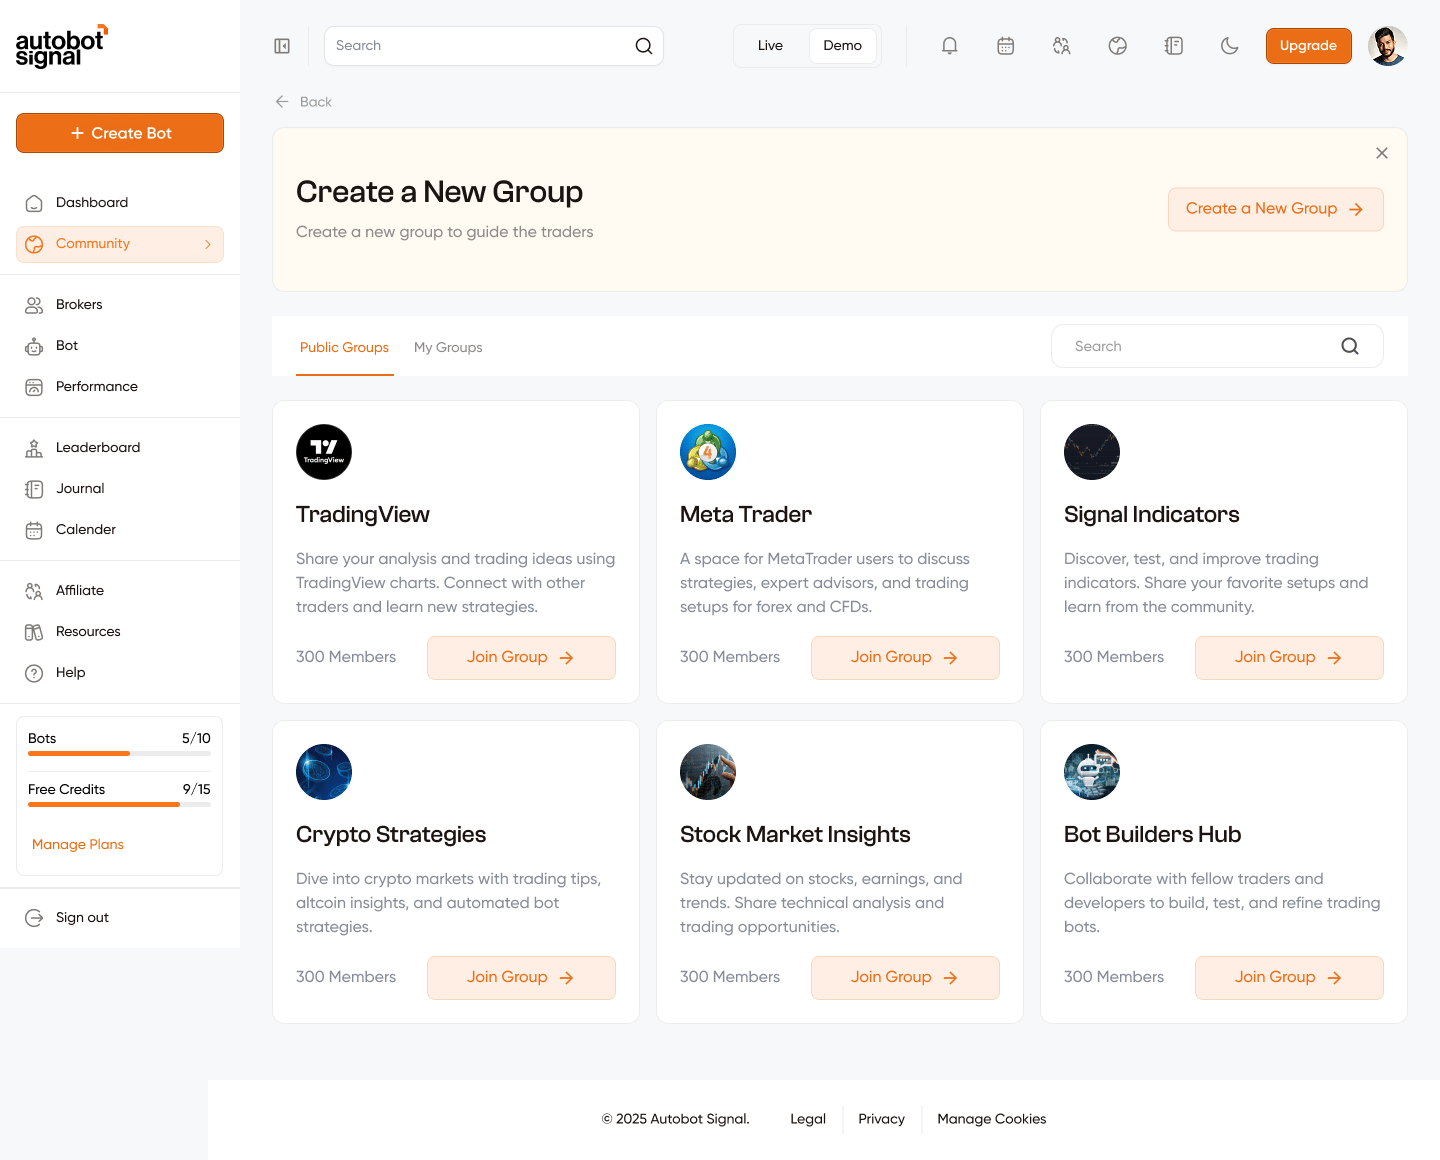This screenshot has width=1440, height=1160.
Task: Click the Bot robot icon in the sidebar
Action: (34, 346)
